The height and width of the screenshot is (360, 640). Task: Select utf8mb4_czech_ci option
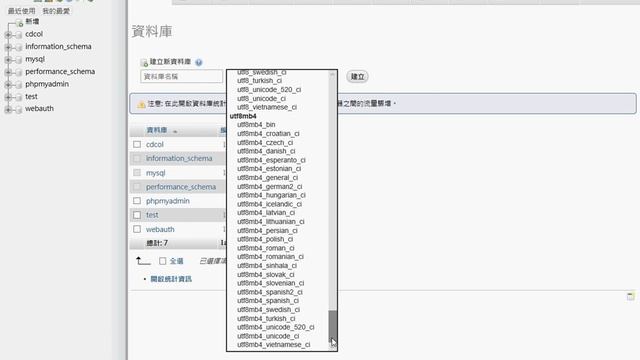tap(265, 142)
